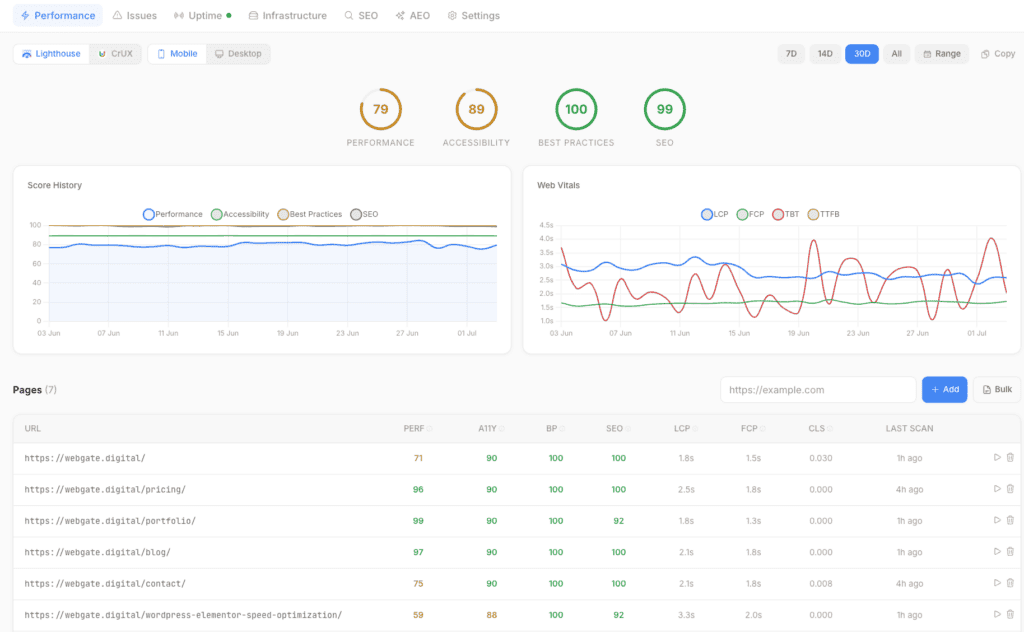1024x632 pixels.
Task: Toggle Best Practices series in Score History legend
Action: pos(310,214)
